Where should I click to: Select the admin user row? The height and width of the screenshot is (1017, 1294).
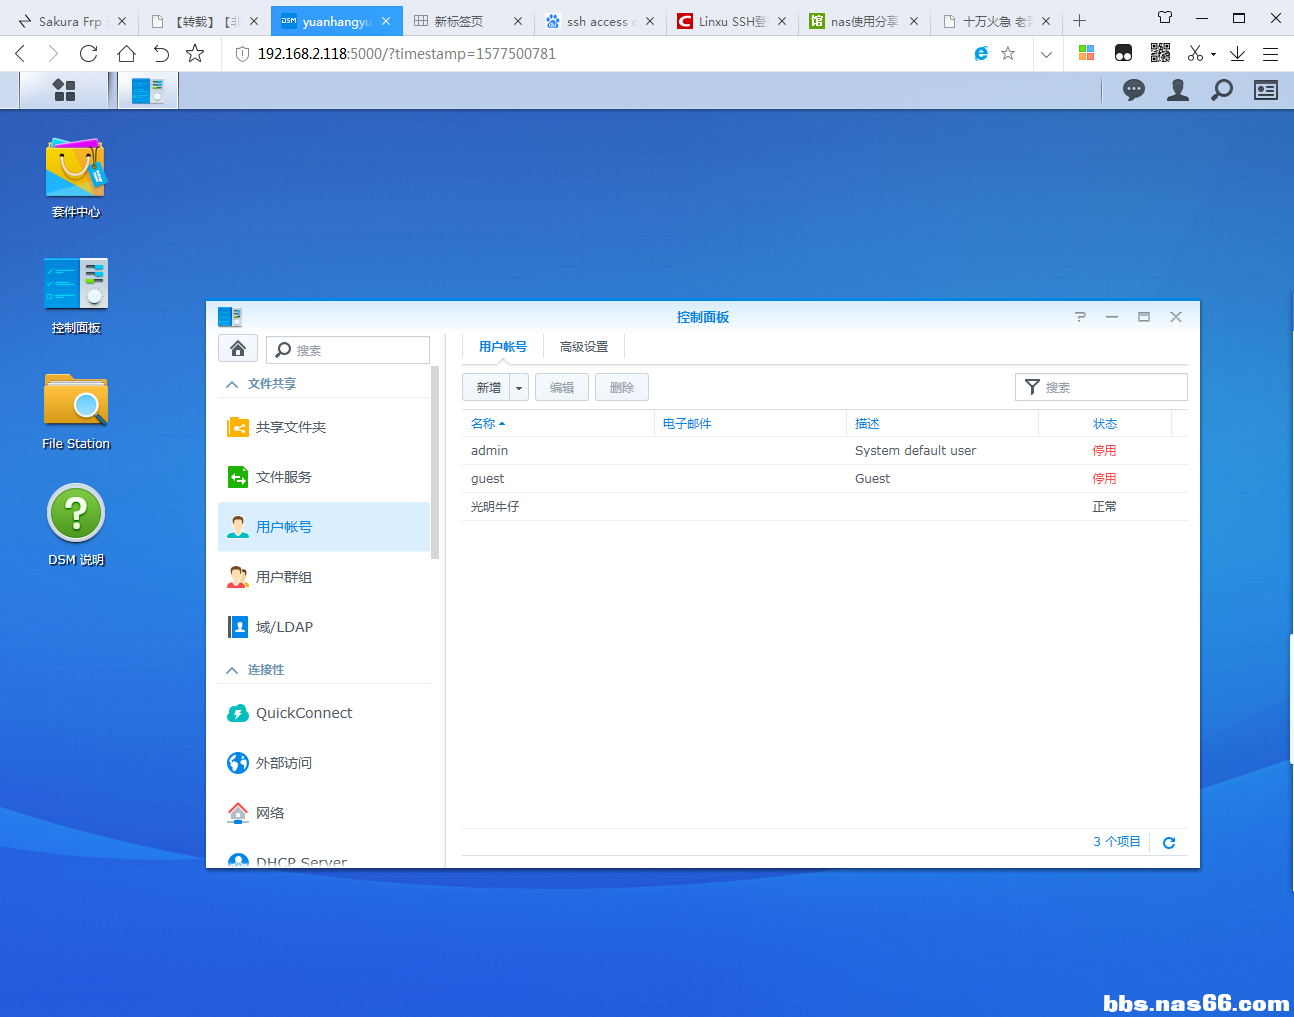tap(825, 451)
